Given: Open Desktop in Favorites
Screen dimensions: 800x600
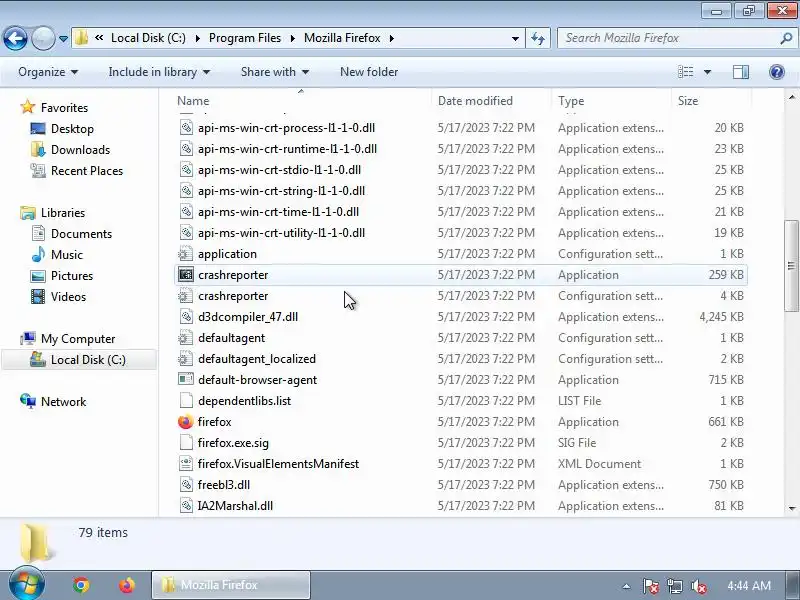Looking at the screenshot, I should (x=72, y=129).
